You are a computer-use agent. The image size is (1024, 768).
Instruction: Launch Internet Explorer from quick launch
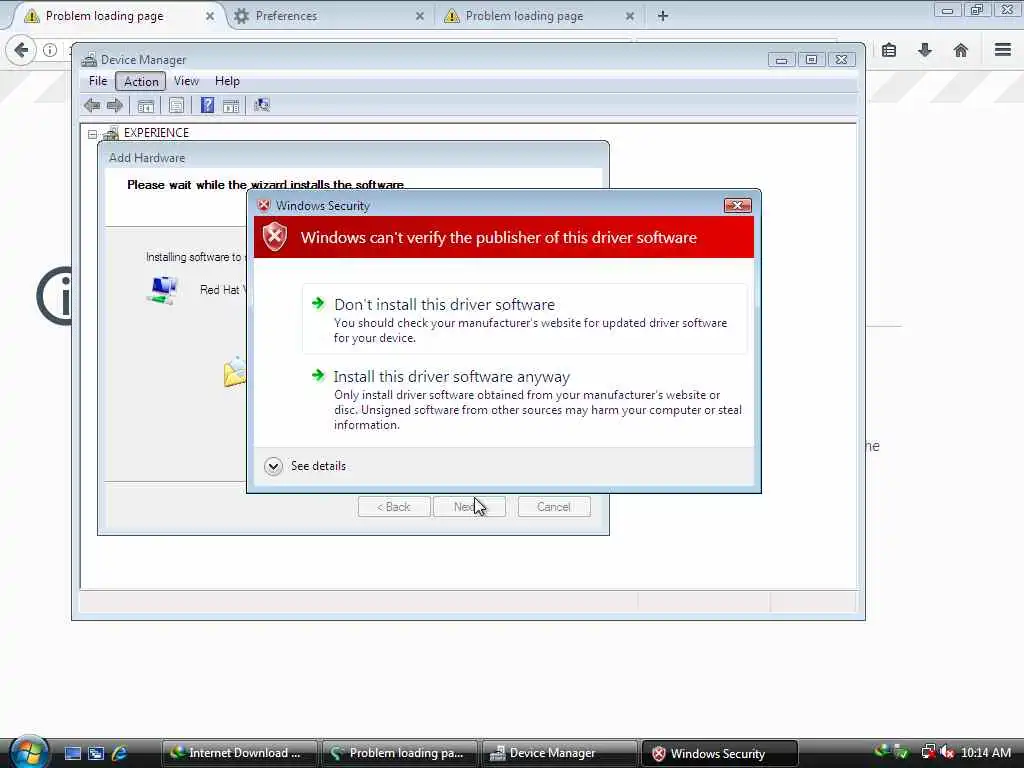click(x=119, y=753)
